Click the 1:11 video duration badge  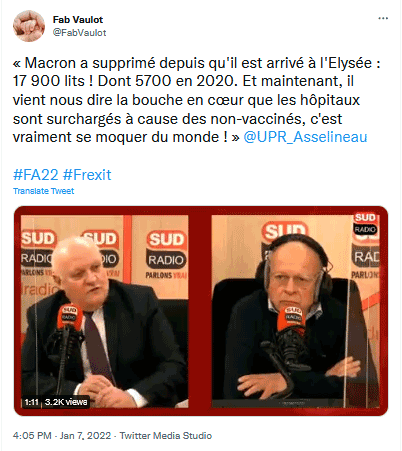point(32,402)
